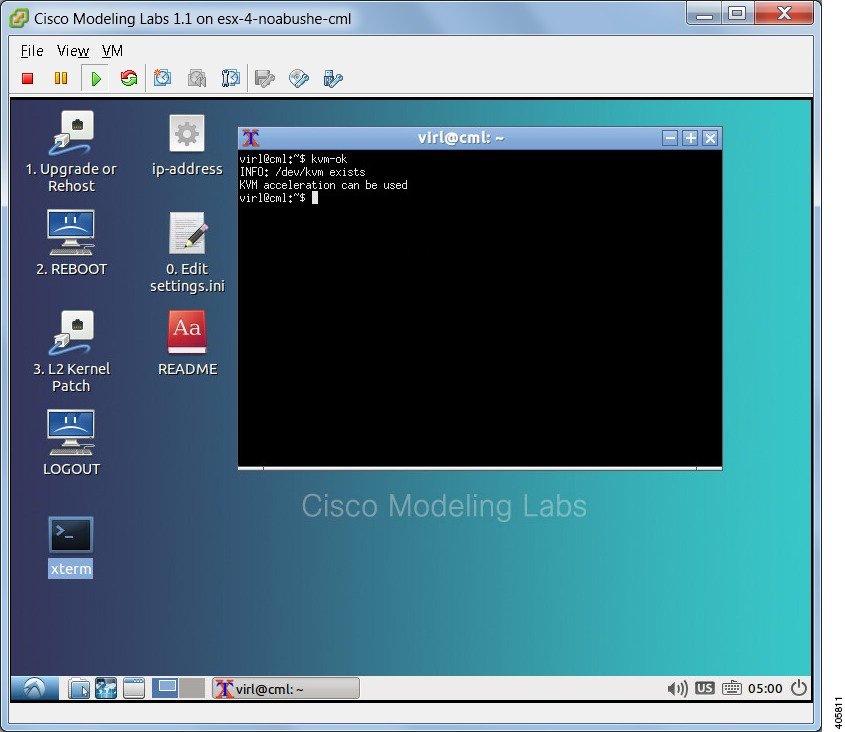Select the Upgrade or Rehost desktop icon
The image size is (845, 732).
pos(71,152)
